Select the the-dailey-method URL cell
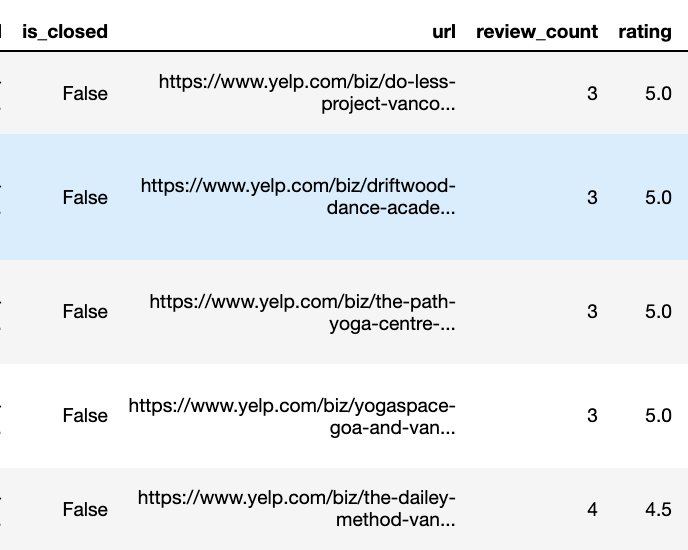 [297, 509]
